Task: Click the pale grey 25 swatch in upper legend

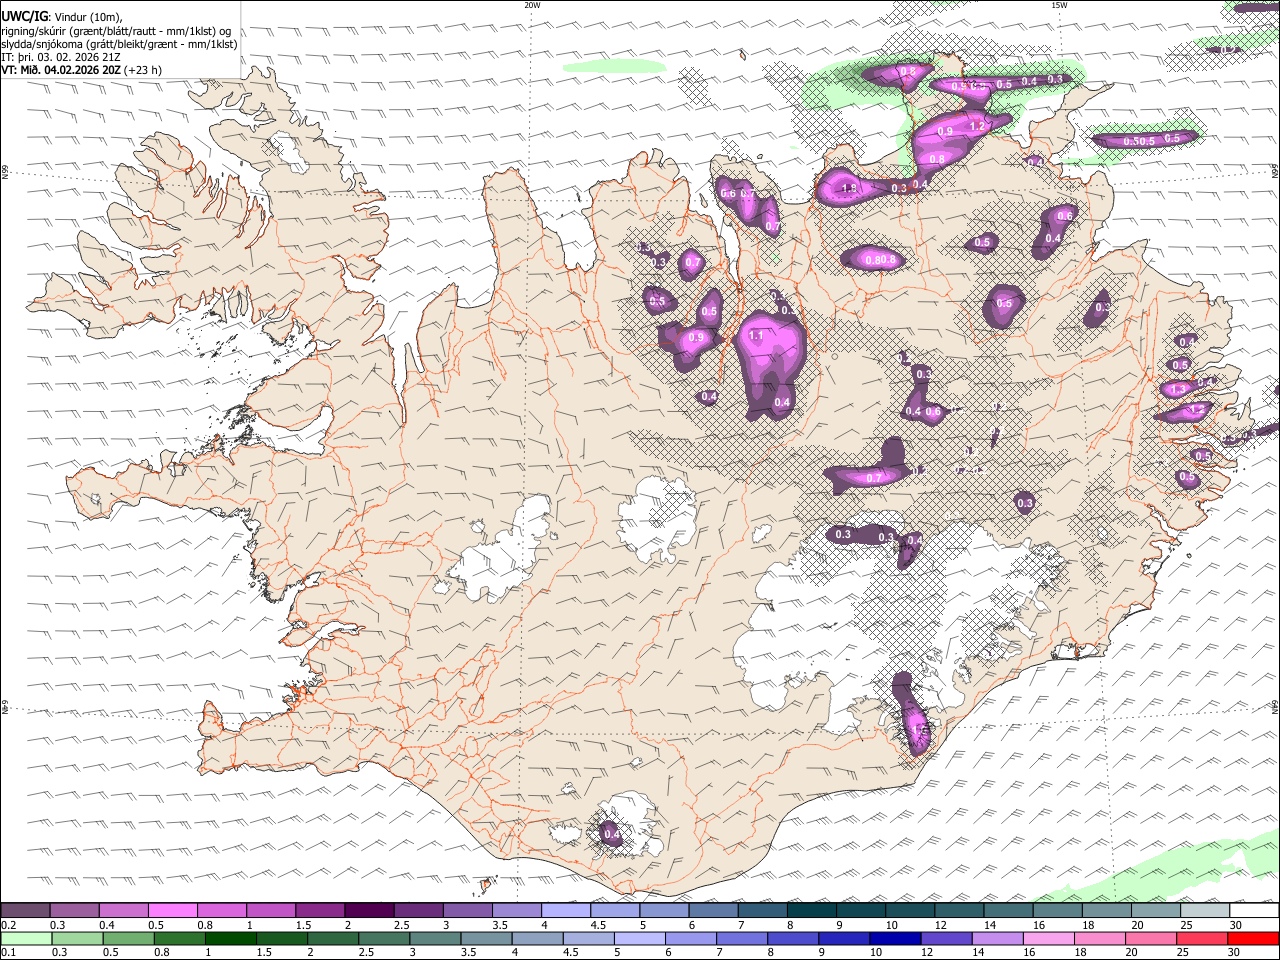Action: pyautogui.click(x=1204, y=910)
